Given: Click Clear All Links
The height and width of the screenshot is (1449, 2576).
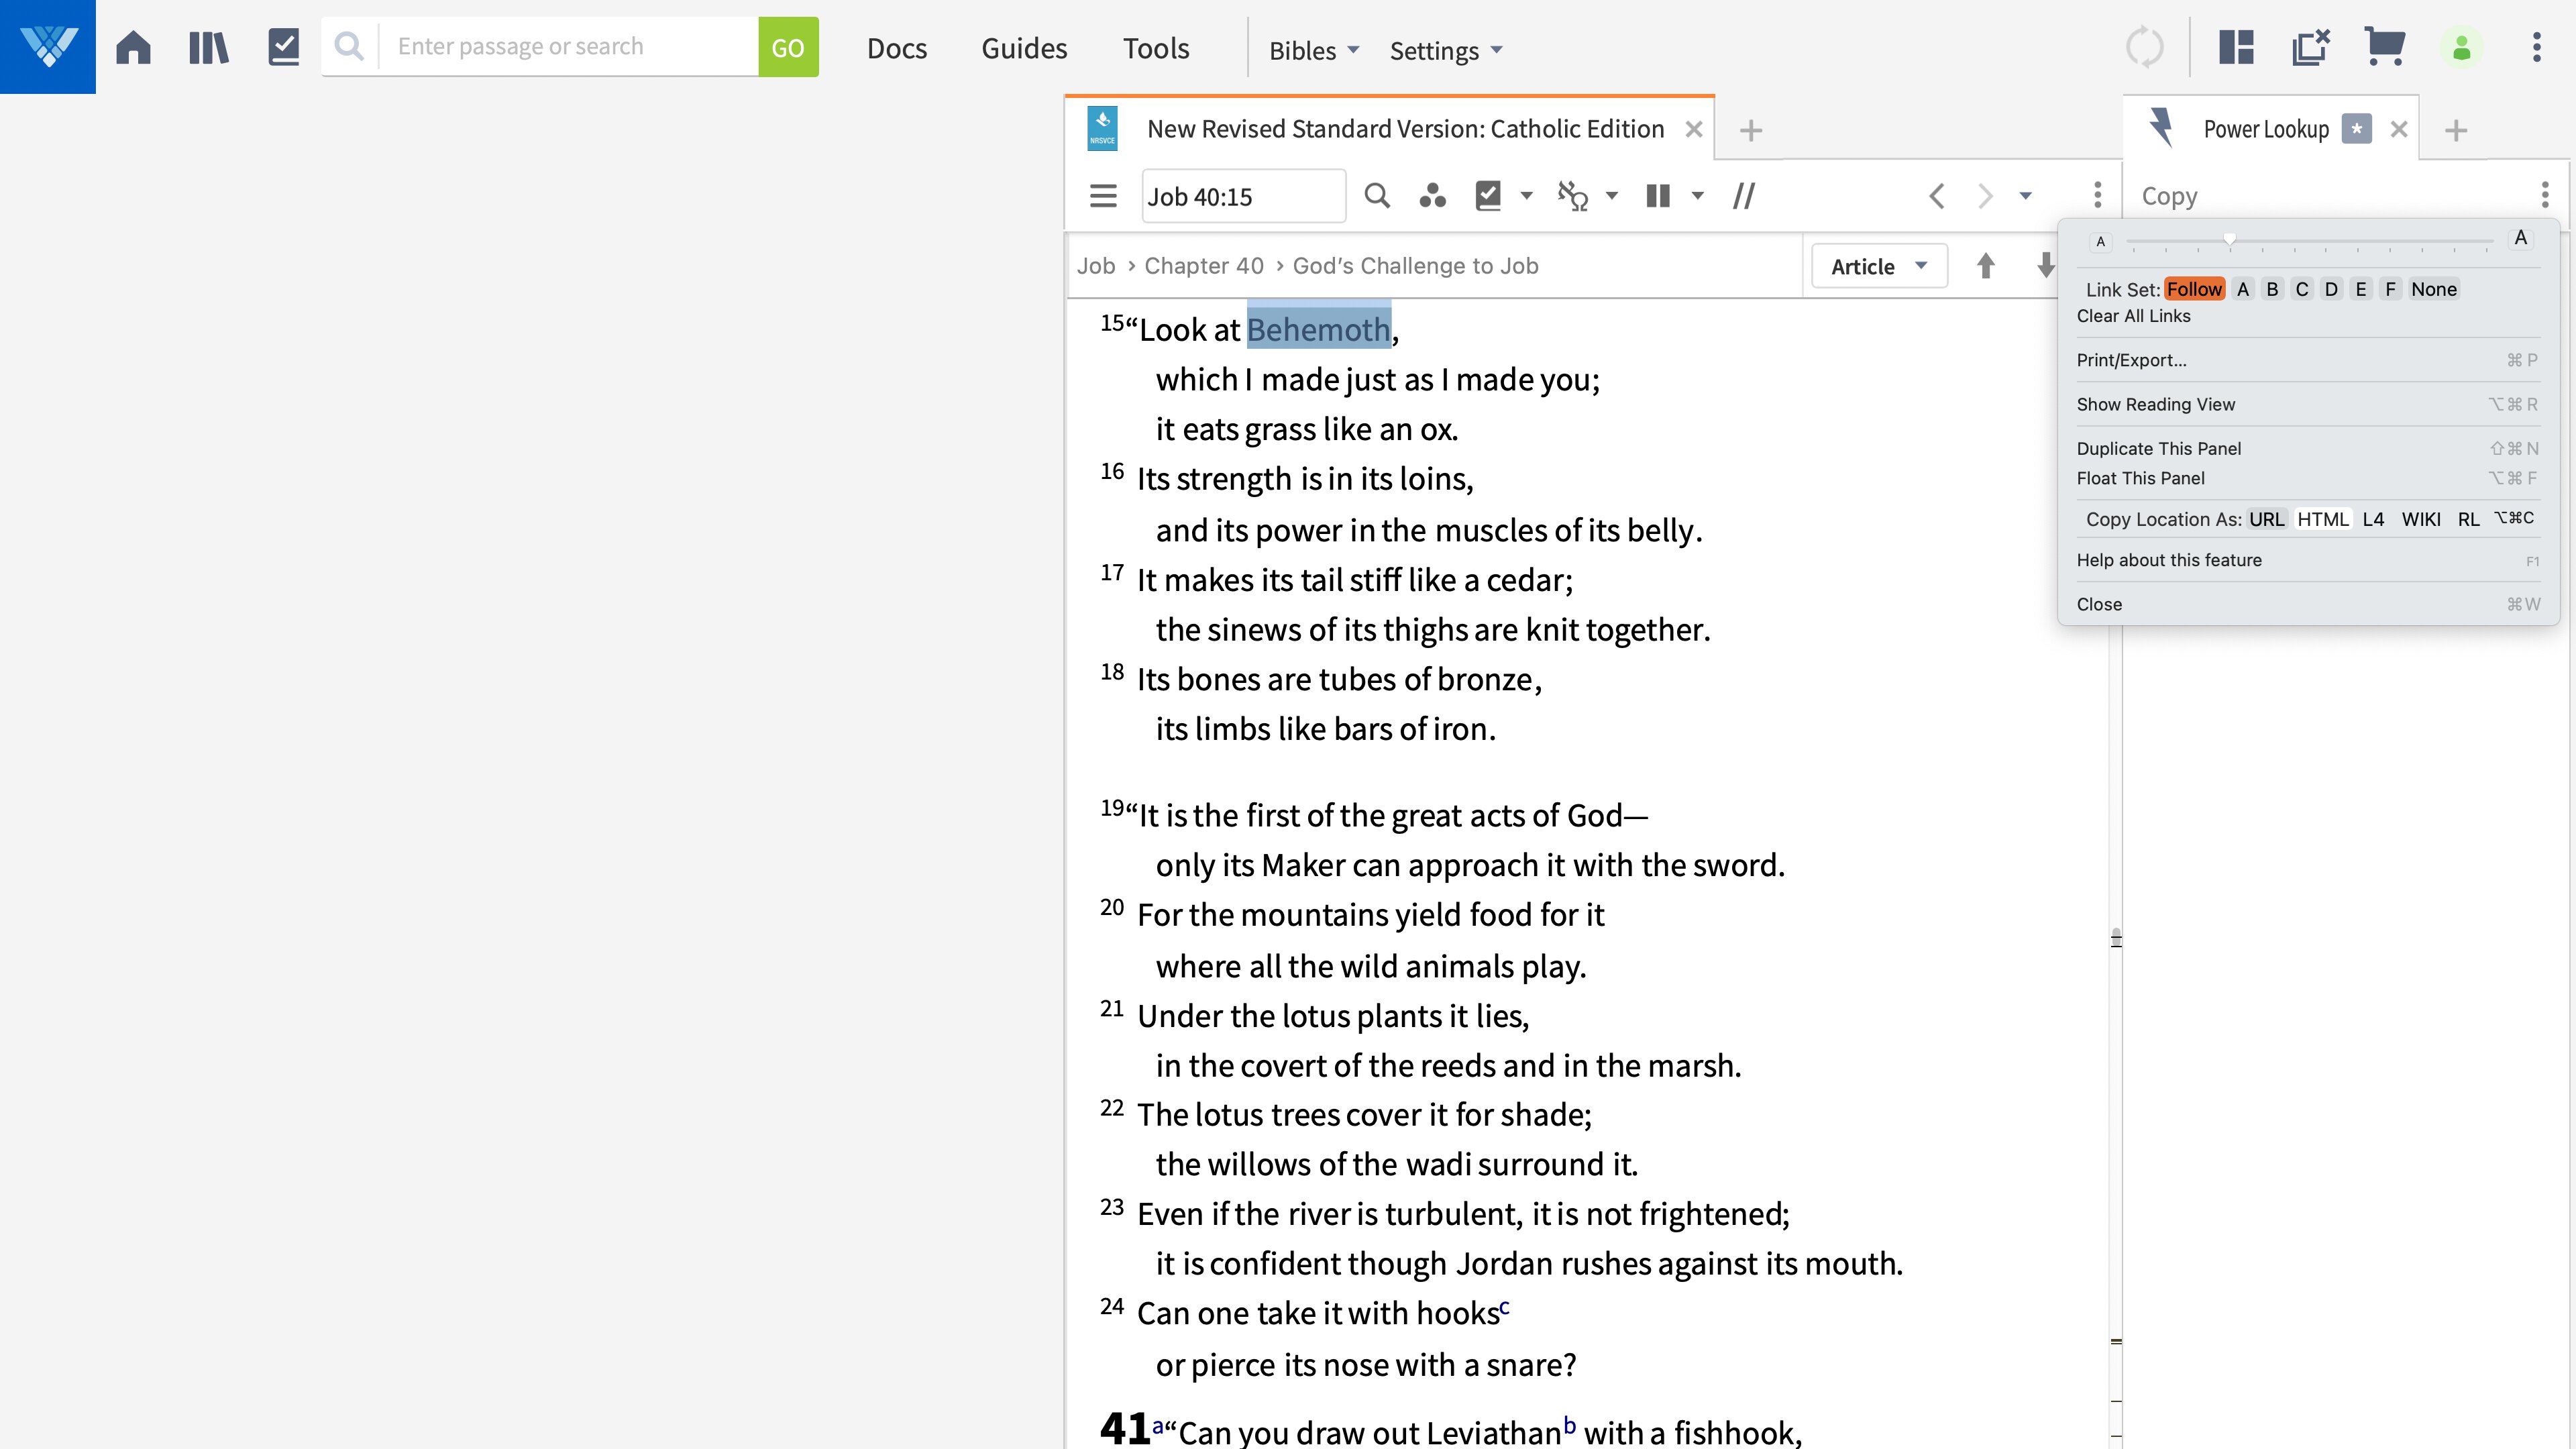Looking at the screenshot, I should click(2133, 316).
